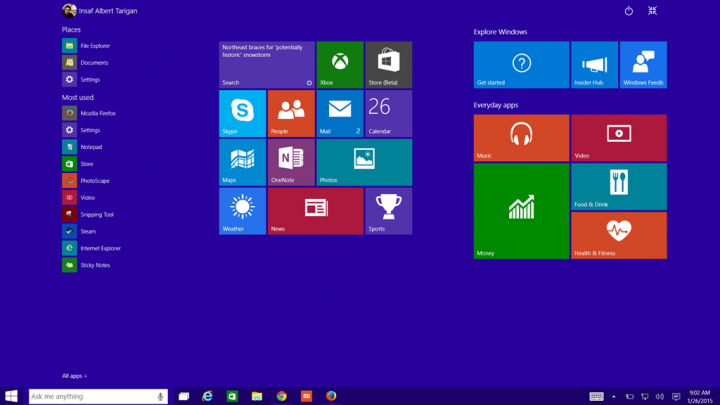Open the volume control tray icon

tap(660, 396)
